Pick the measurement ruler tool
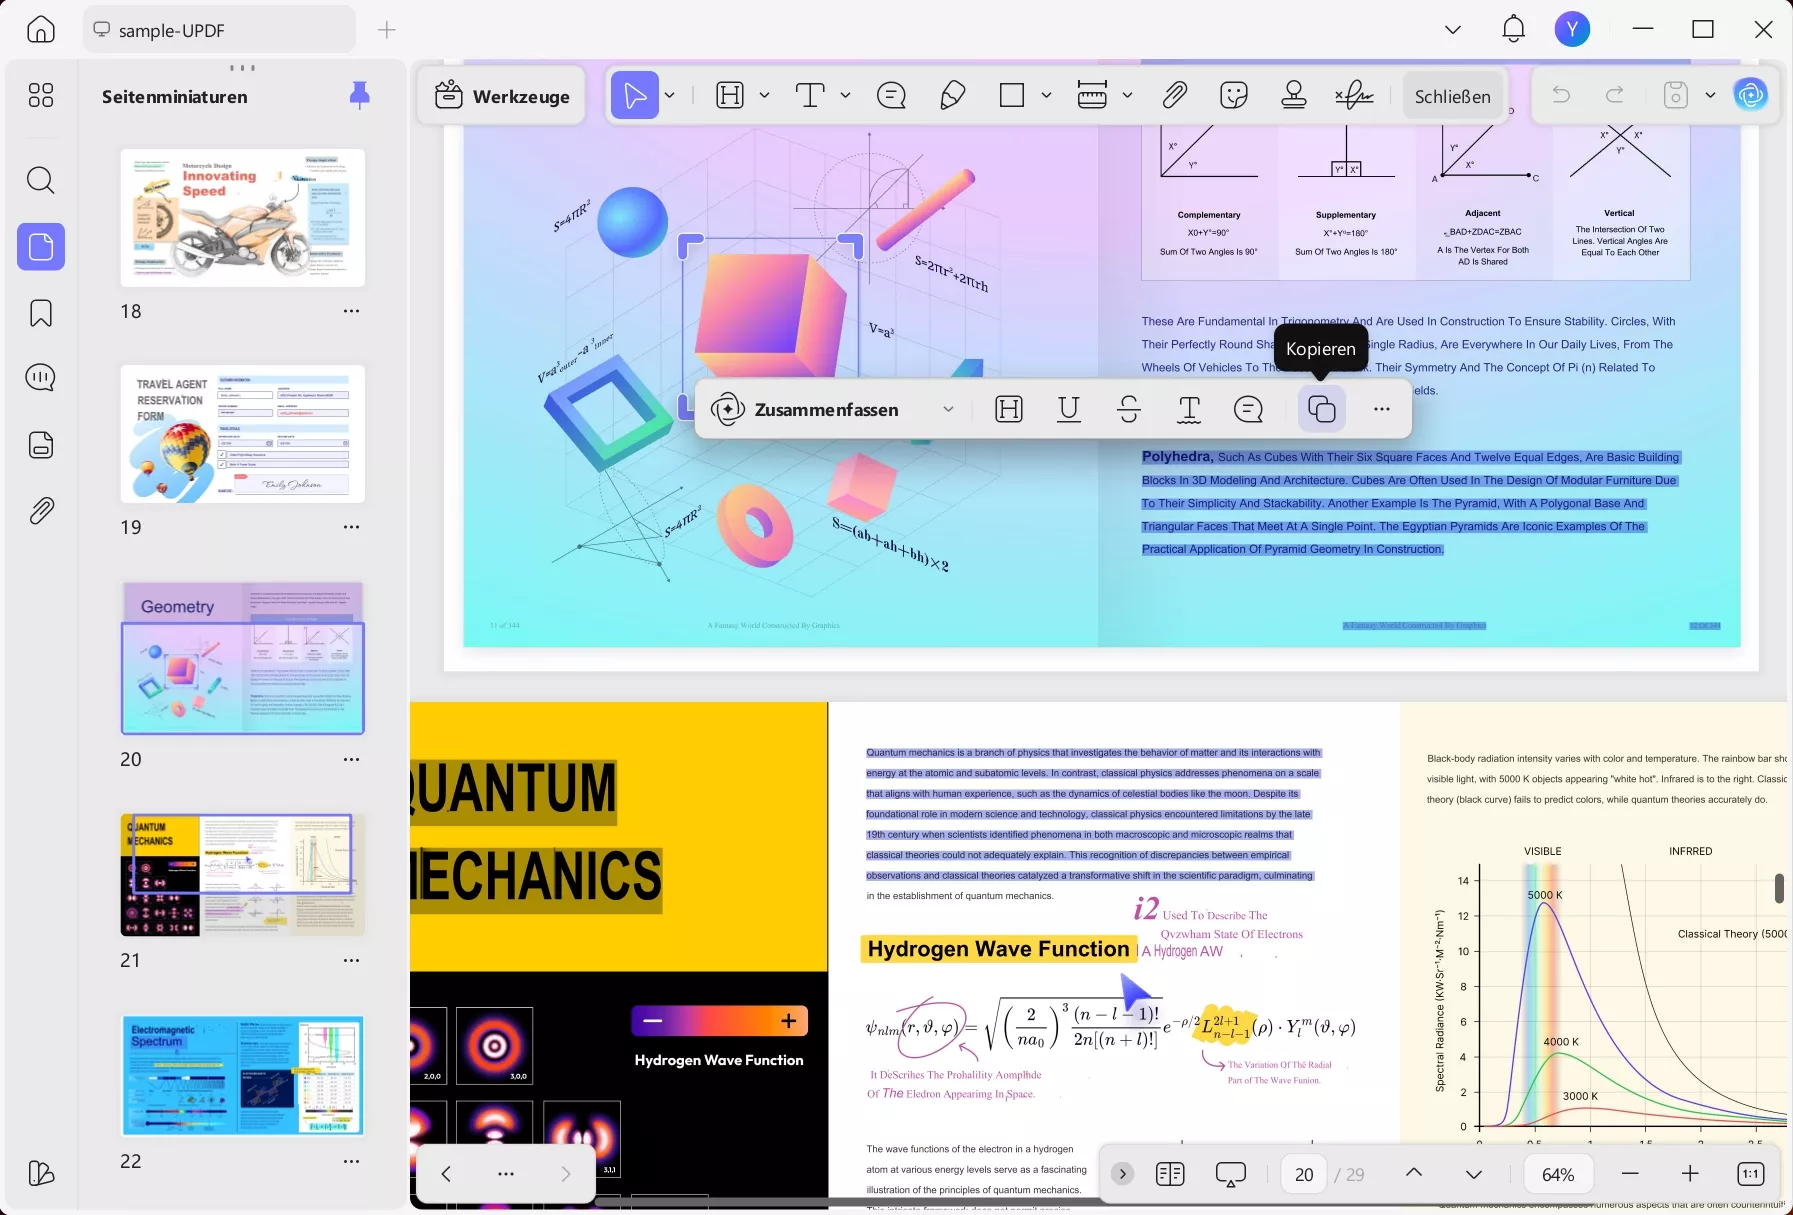 point(1092,96)
